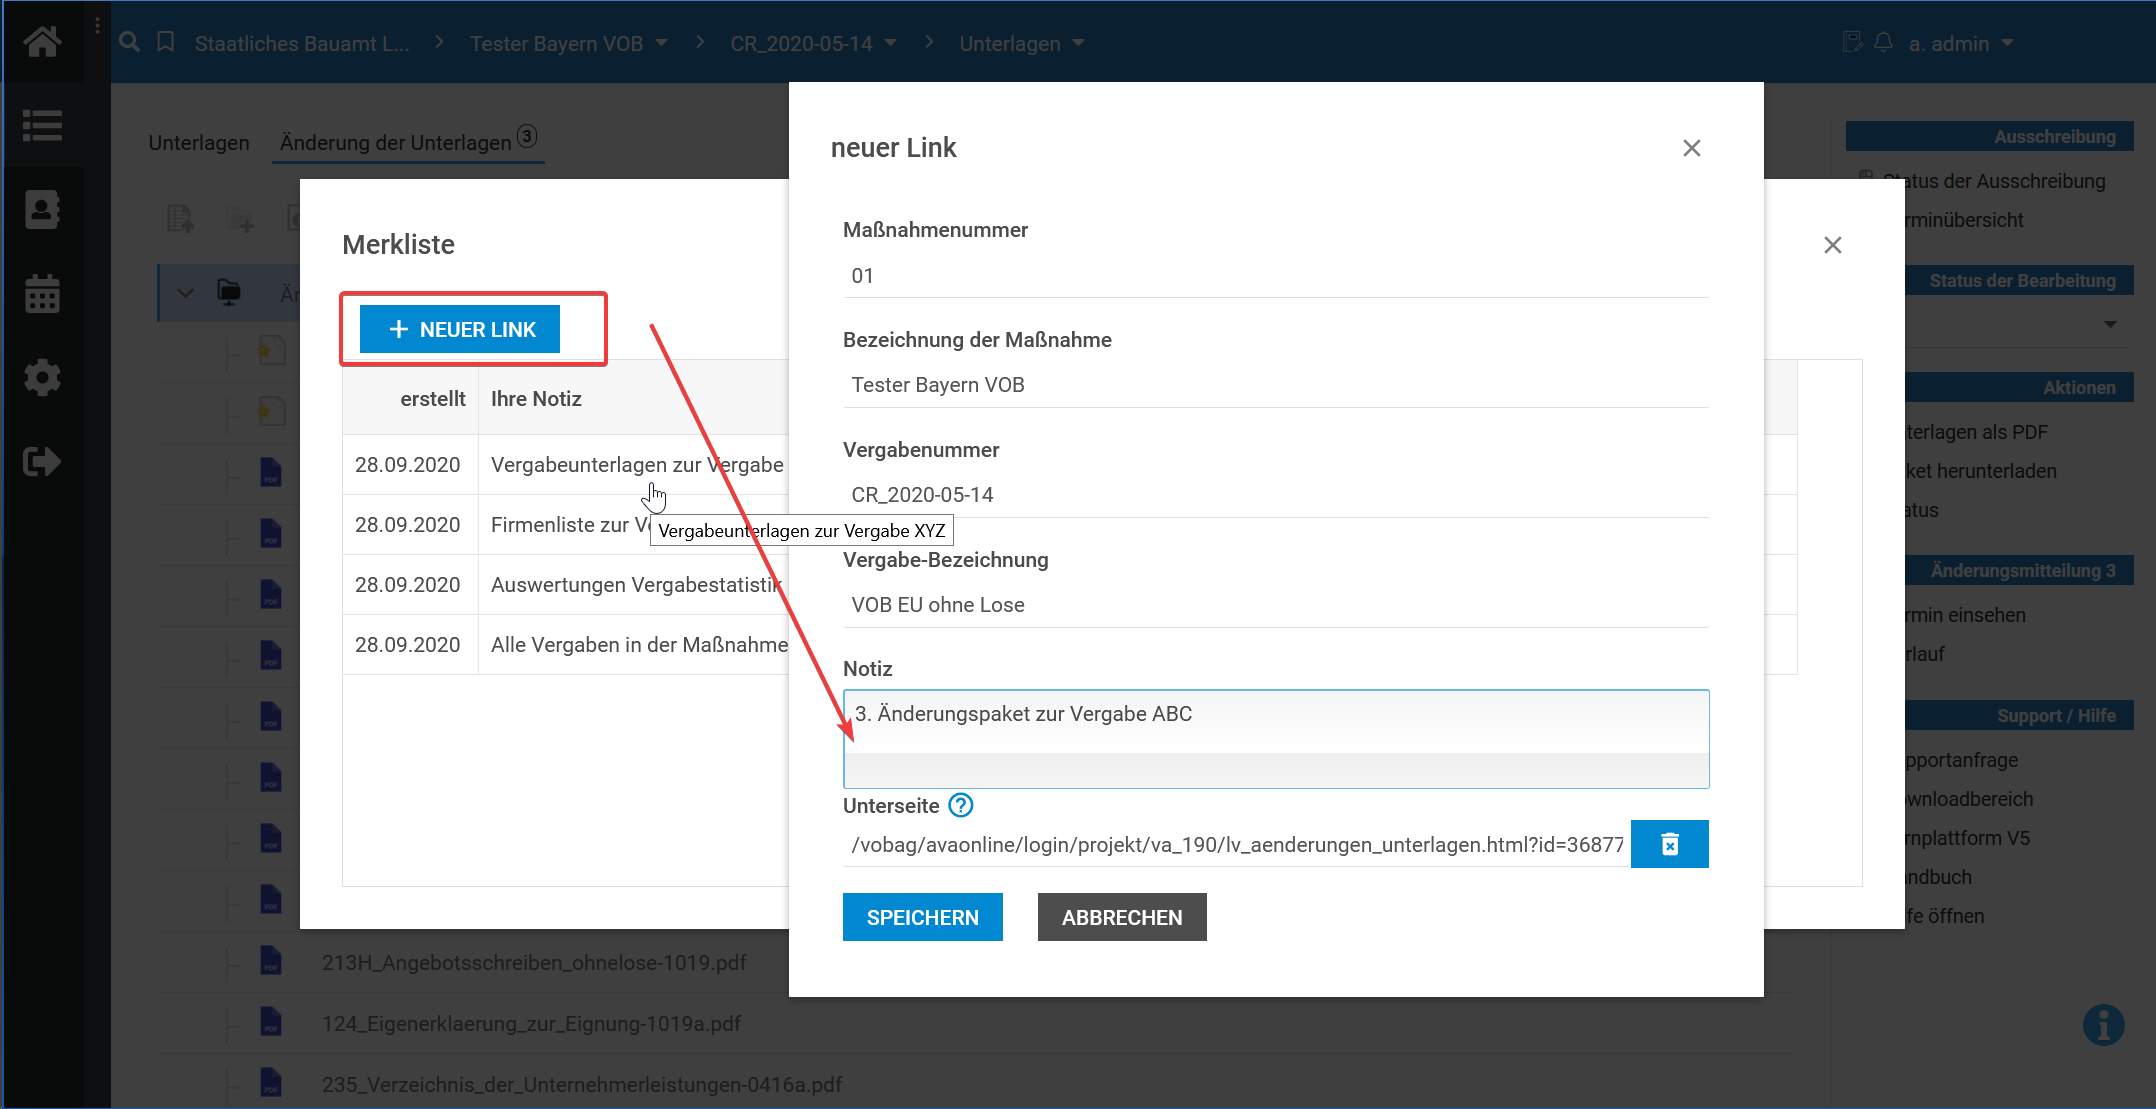Open the Vergabeunterlagen zur Vergabe note row

pos(637,465)
